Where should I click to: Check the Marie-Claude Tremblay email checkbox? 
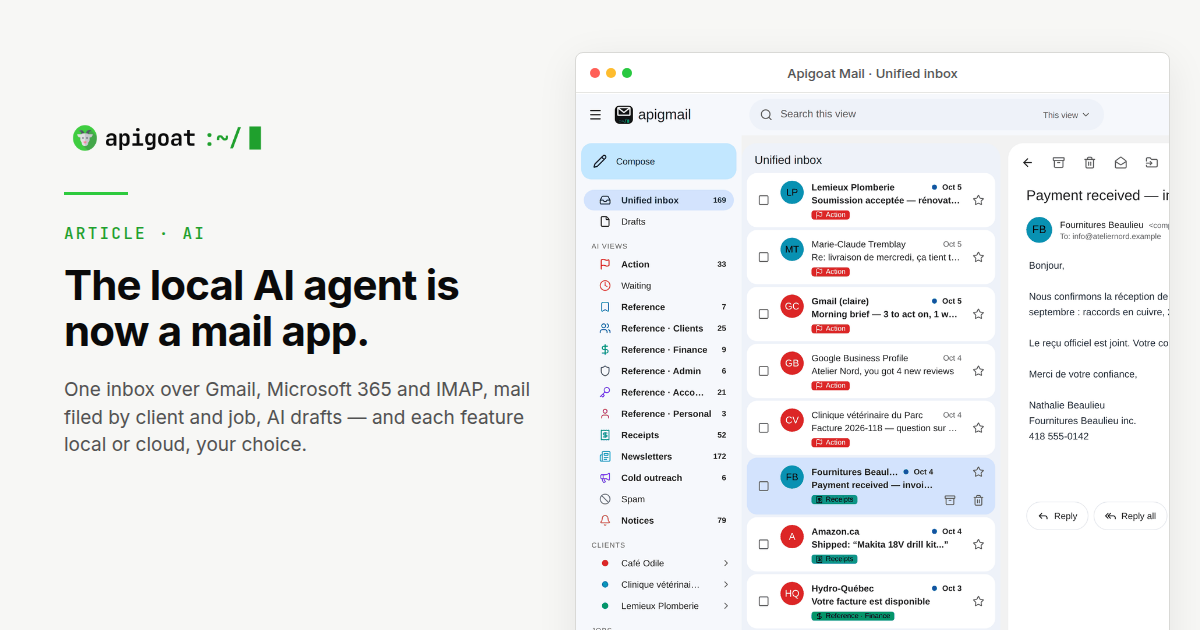[x=764, y=257]
